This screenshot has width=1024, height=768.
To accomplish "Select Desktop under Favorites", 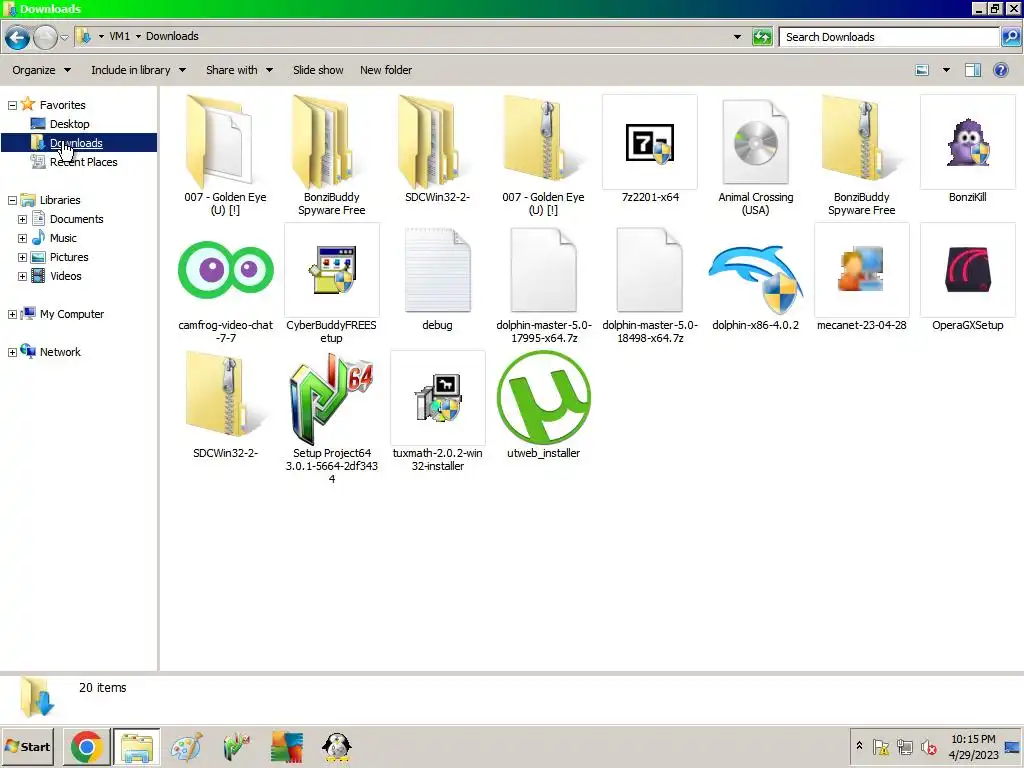I will point(60,124).
